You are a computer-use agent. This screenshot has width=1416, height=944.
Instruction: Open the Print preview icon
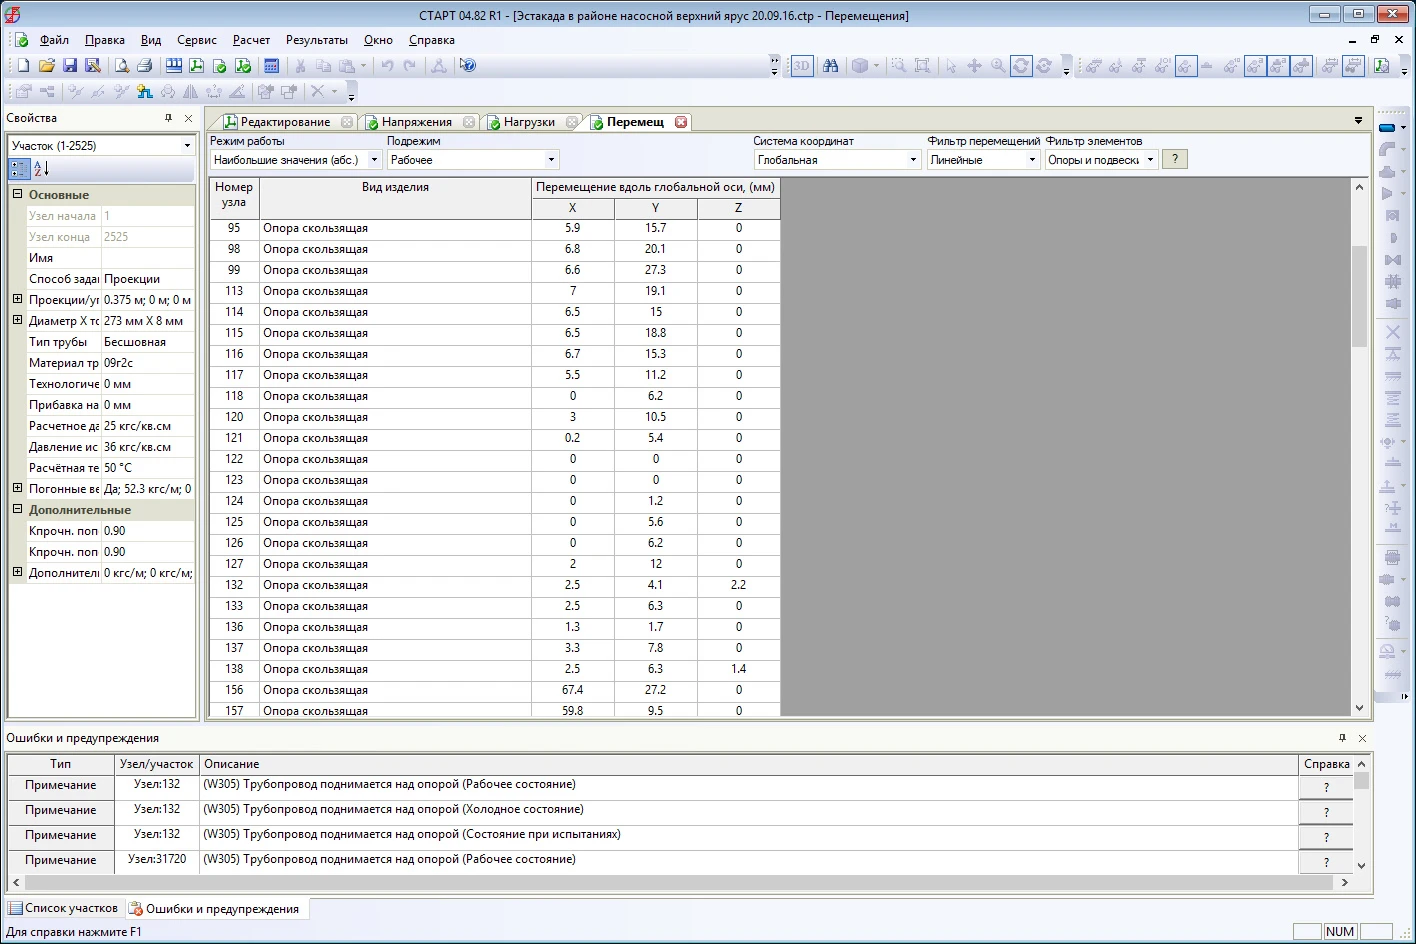121,66
